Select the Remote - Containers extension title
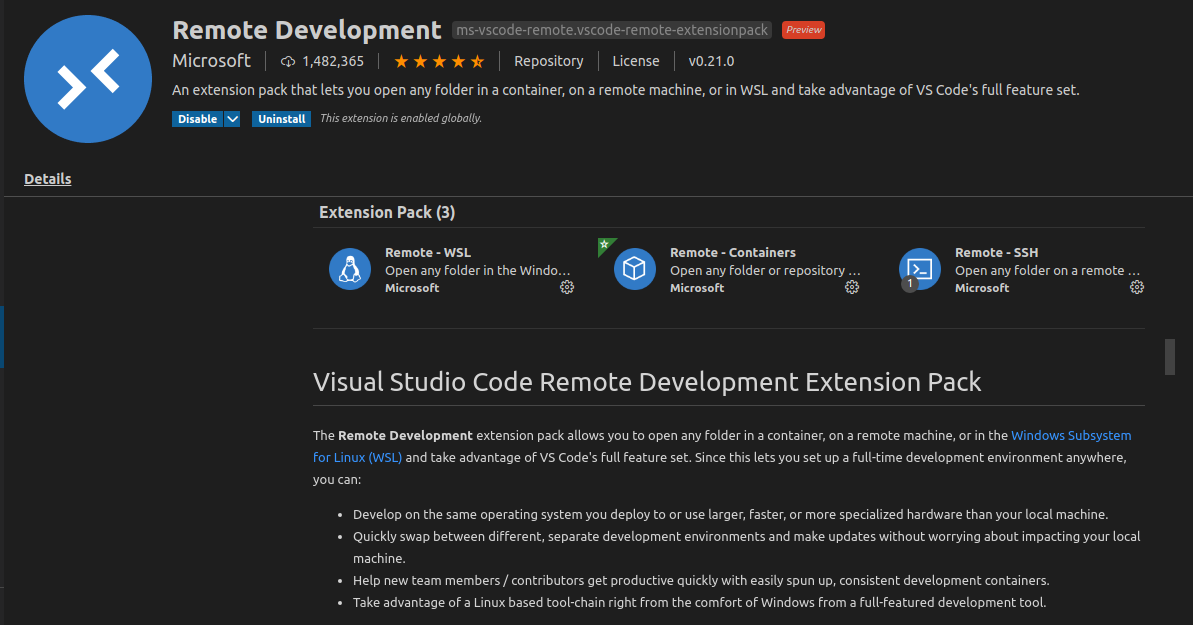Screen dimensions: 1193x625 tap(733, 253)
